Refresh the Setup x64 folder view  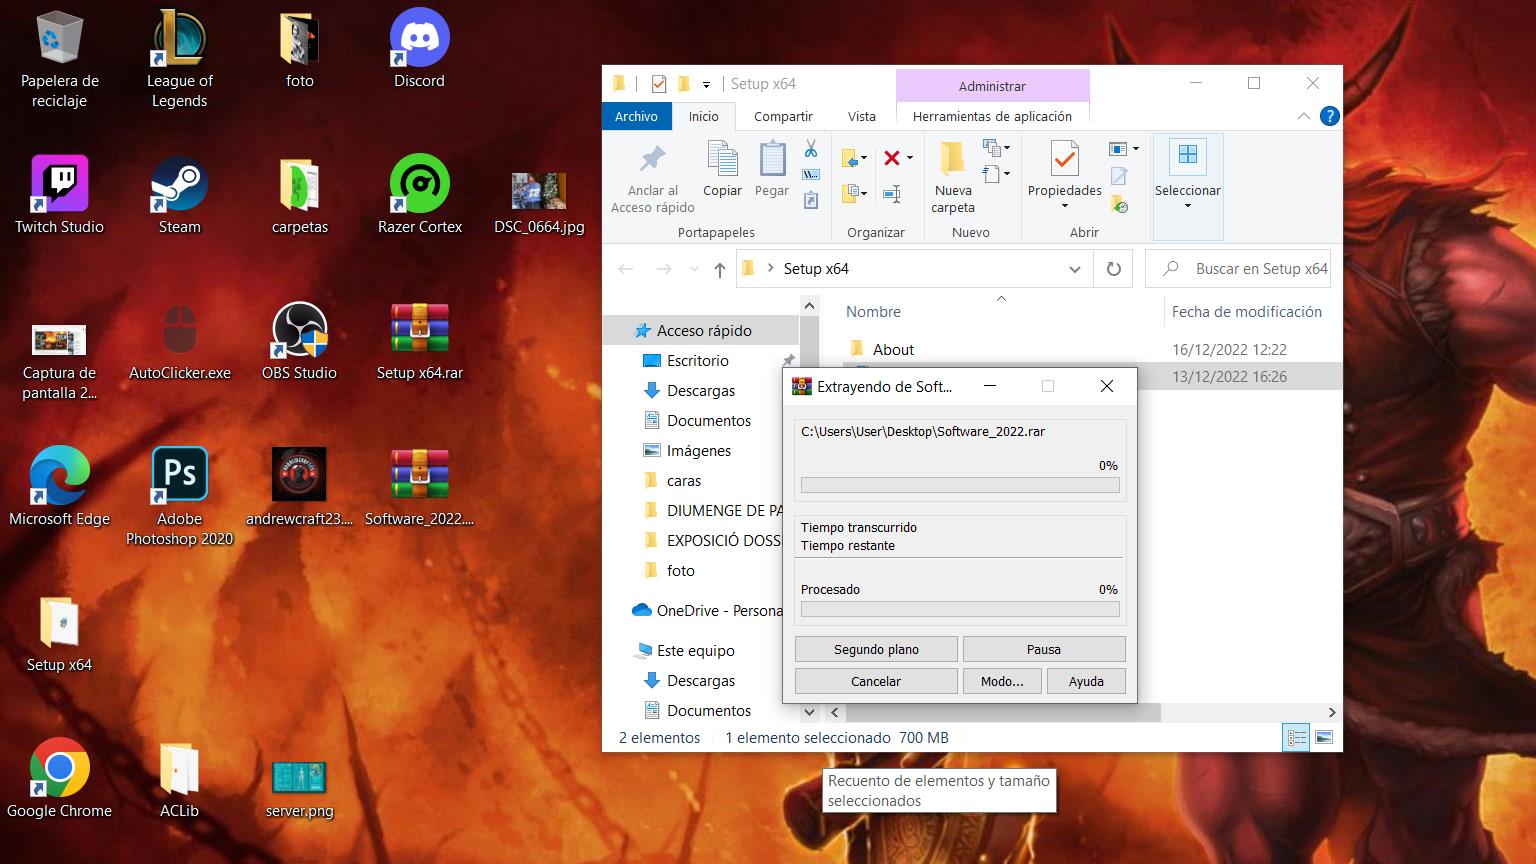(1113, 269)
